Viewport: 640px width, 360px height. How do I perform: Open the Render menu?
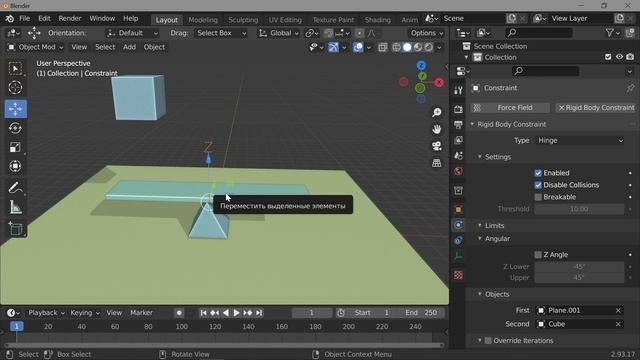coord(70,18)
